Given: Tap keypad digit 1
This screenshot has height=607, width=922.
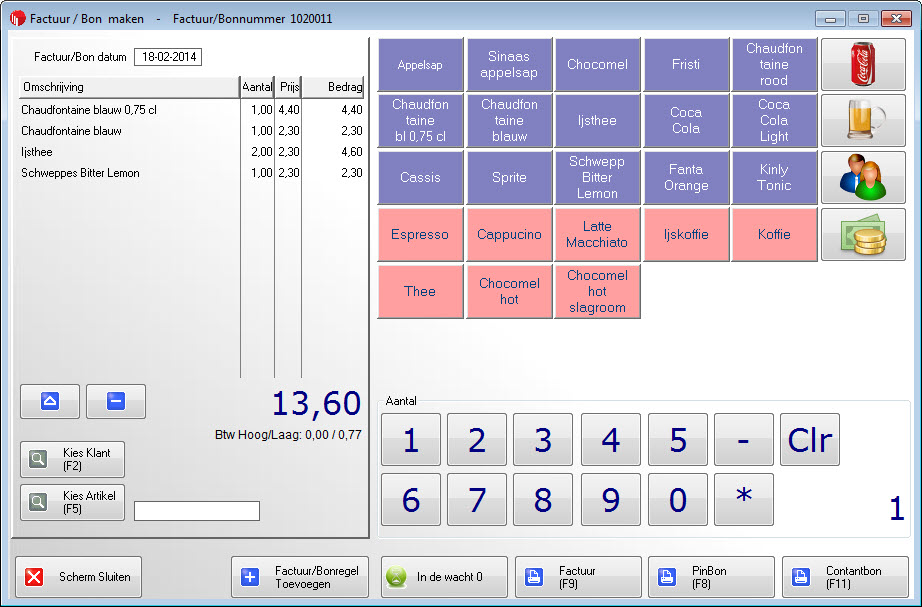Looking at the screenshot, I should [410, 439].
